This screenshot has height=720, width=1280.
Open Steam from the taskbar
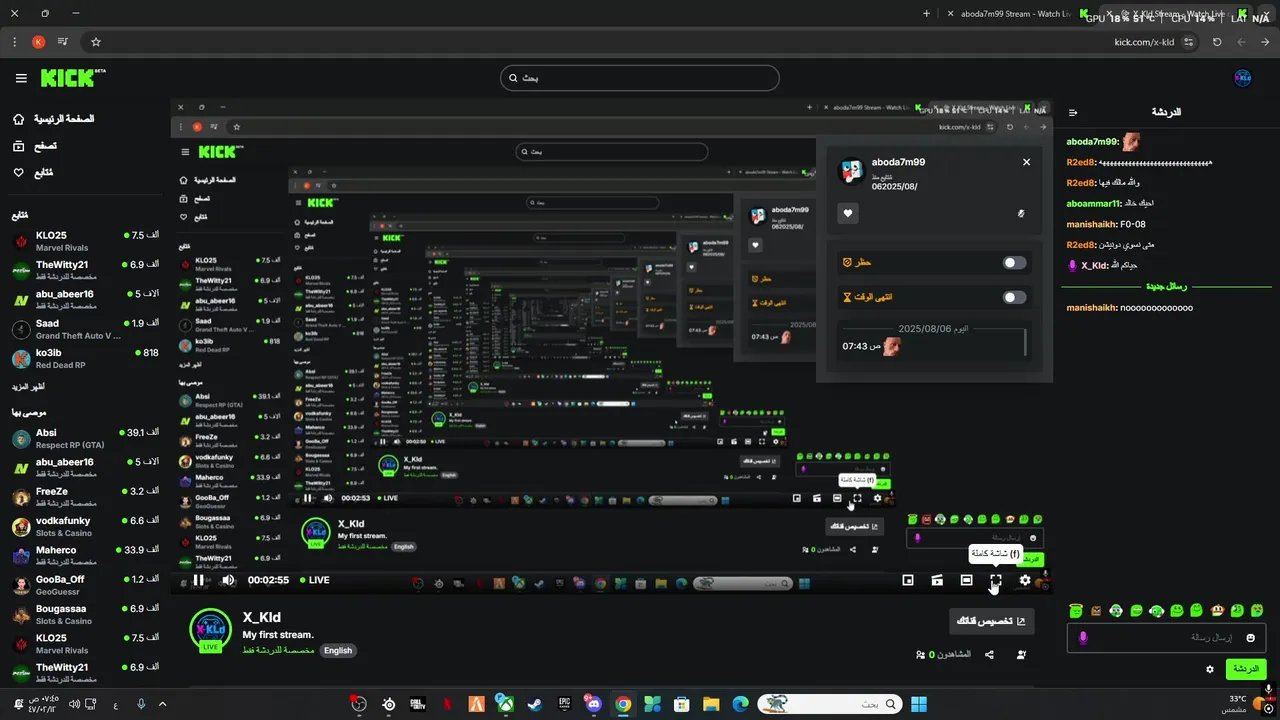pyautogui.click(x=535, y=704)
